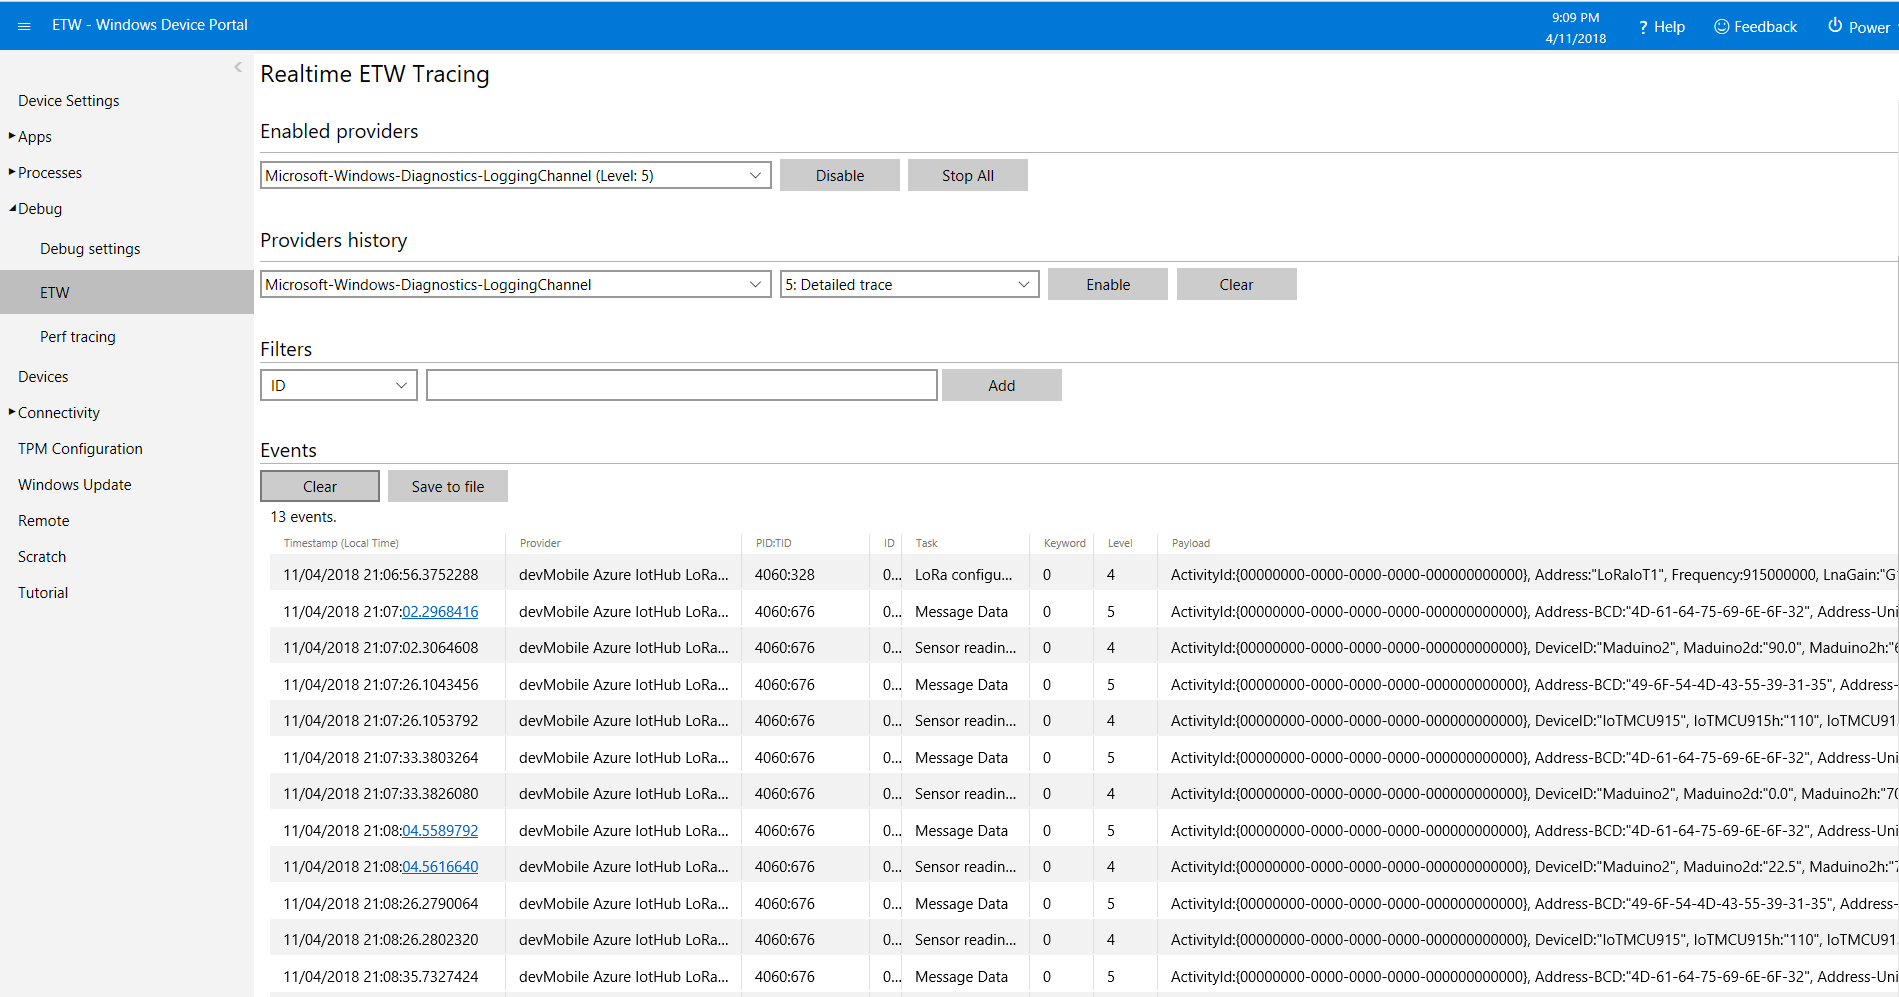Screen dimensions: 1899x997
Task: Select event row at 21:06:56.3752288
Action: (1084, 575)
